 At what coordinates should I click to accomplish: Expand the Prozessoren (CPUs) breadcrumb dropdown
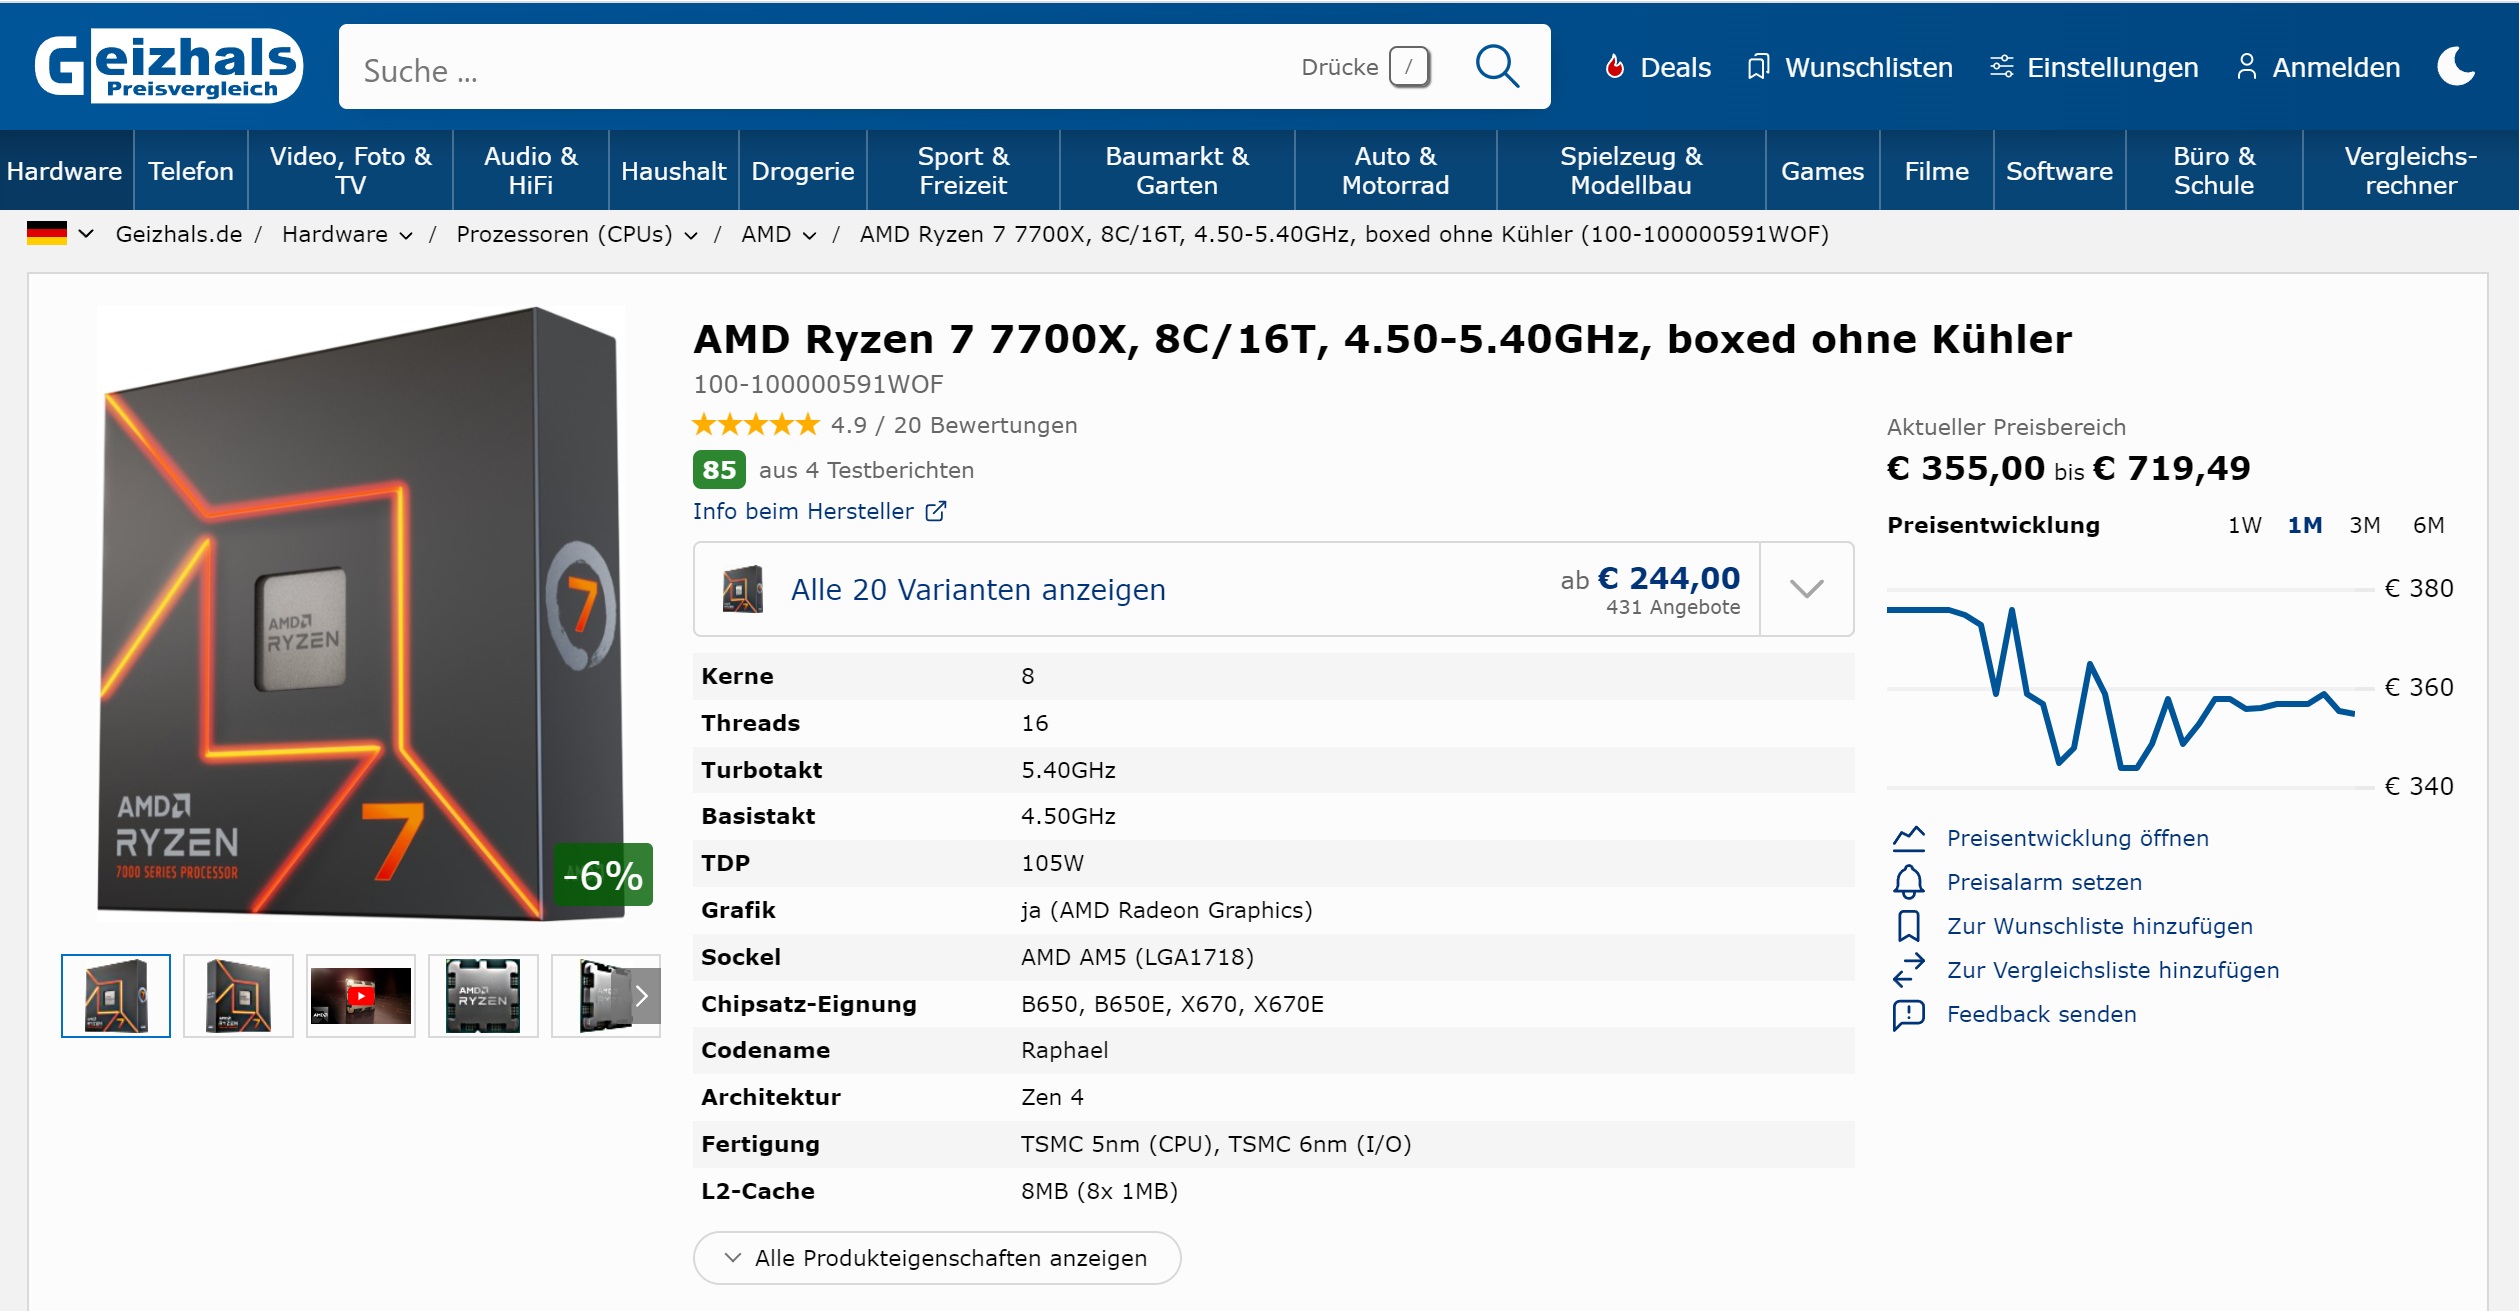coord(691,235)
